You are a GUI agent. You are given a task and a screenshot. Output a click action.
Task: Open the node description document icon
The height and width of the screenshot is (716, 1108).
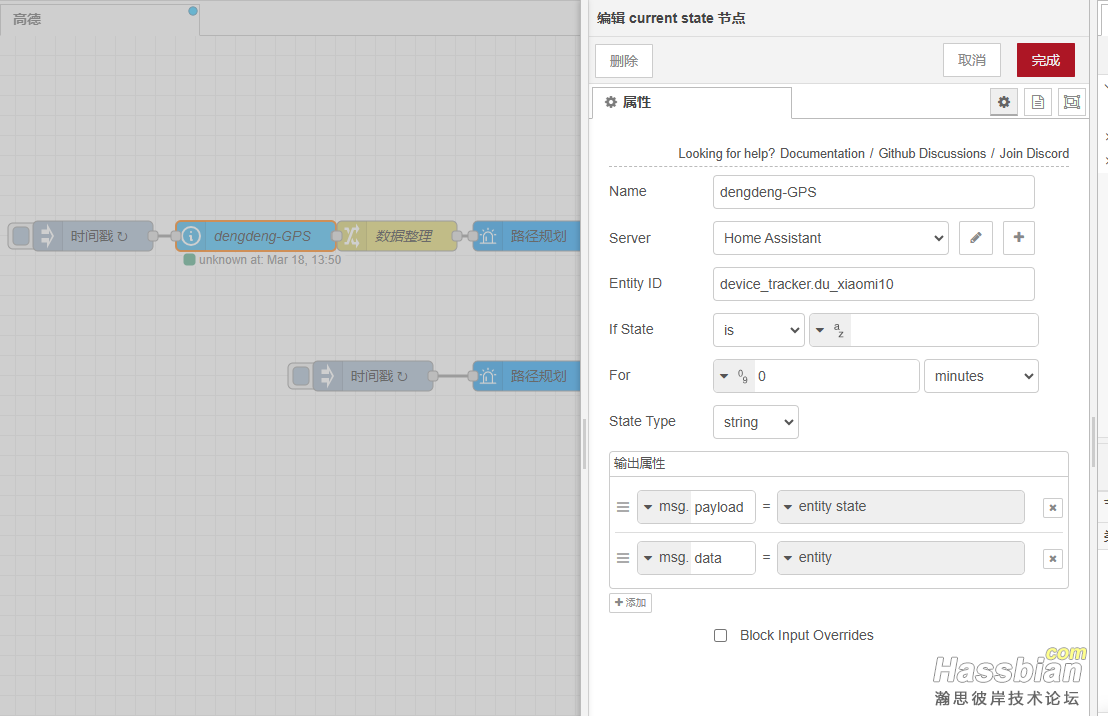(1037, 102)
